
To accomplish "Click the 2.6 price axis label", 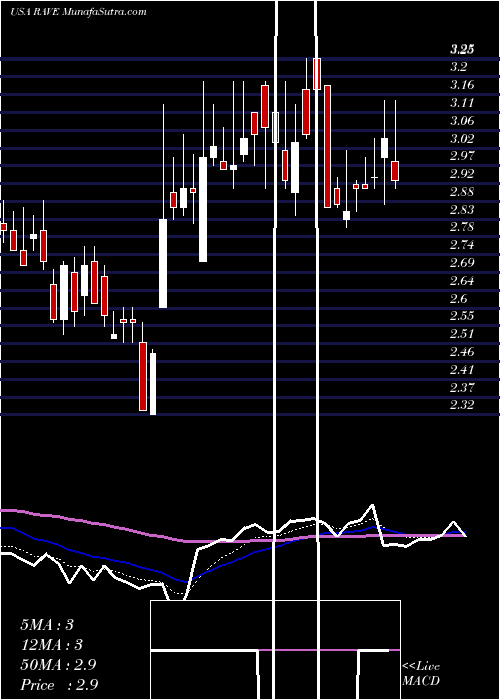I will click(x=459, y=298).
